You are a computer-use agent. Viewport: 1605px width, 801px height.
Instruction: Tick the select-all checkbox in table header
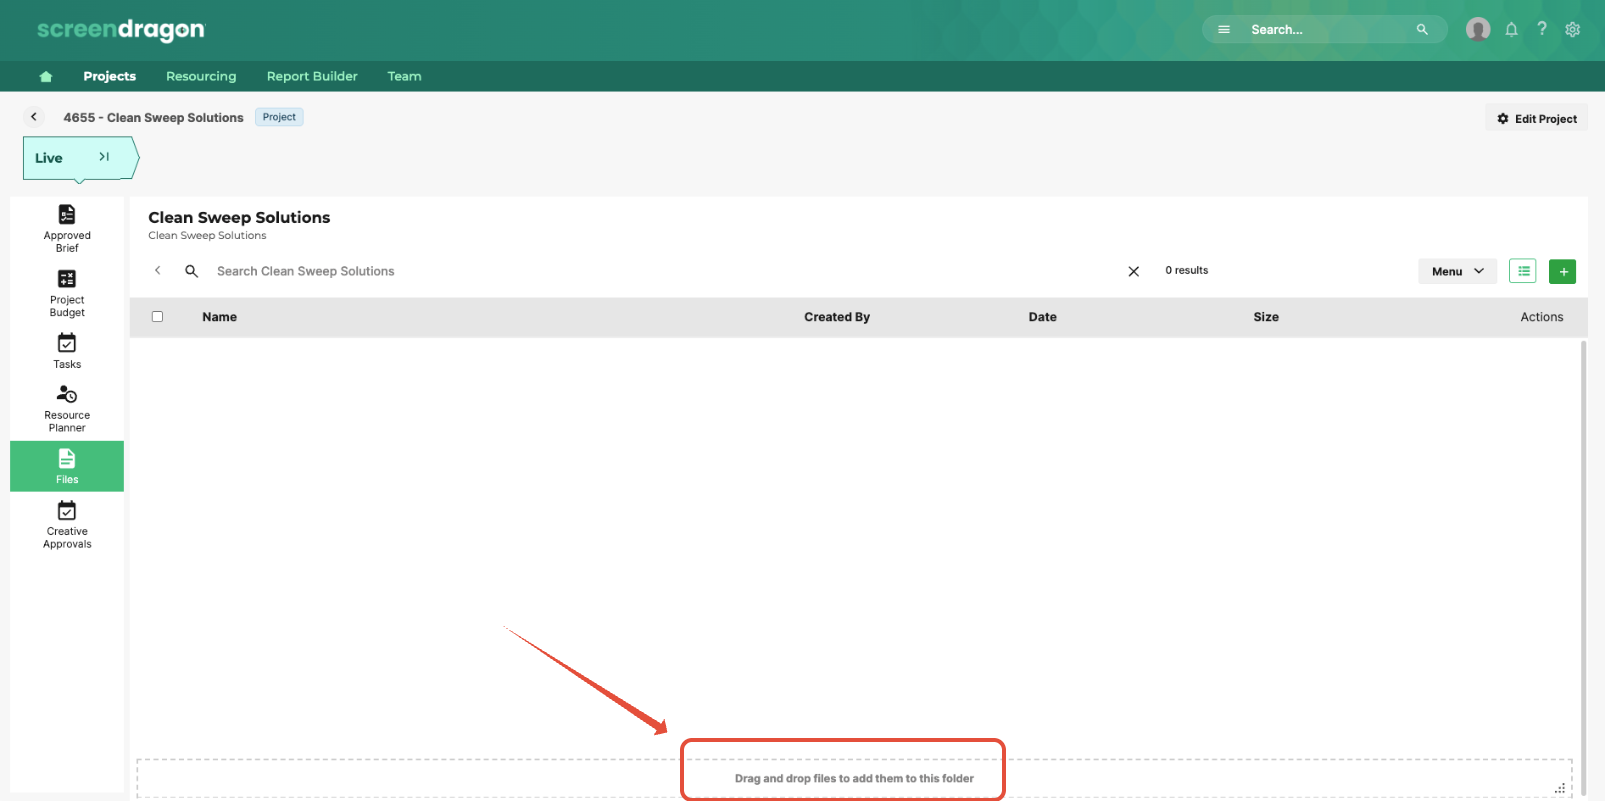click(157, 316)
